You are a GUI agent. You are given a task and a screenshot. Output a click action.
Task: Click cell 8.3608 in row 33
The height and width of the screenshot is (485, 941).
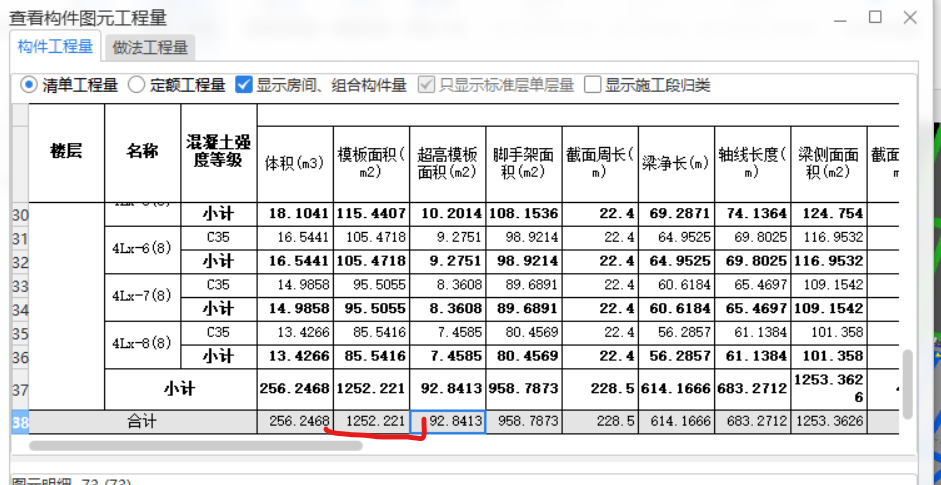(448, 286)
